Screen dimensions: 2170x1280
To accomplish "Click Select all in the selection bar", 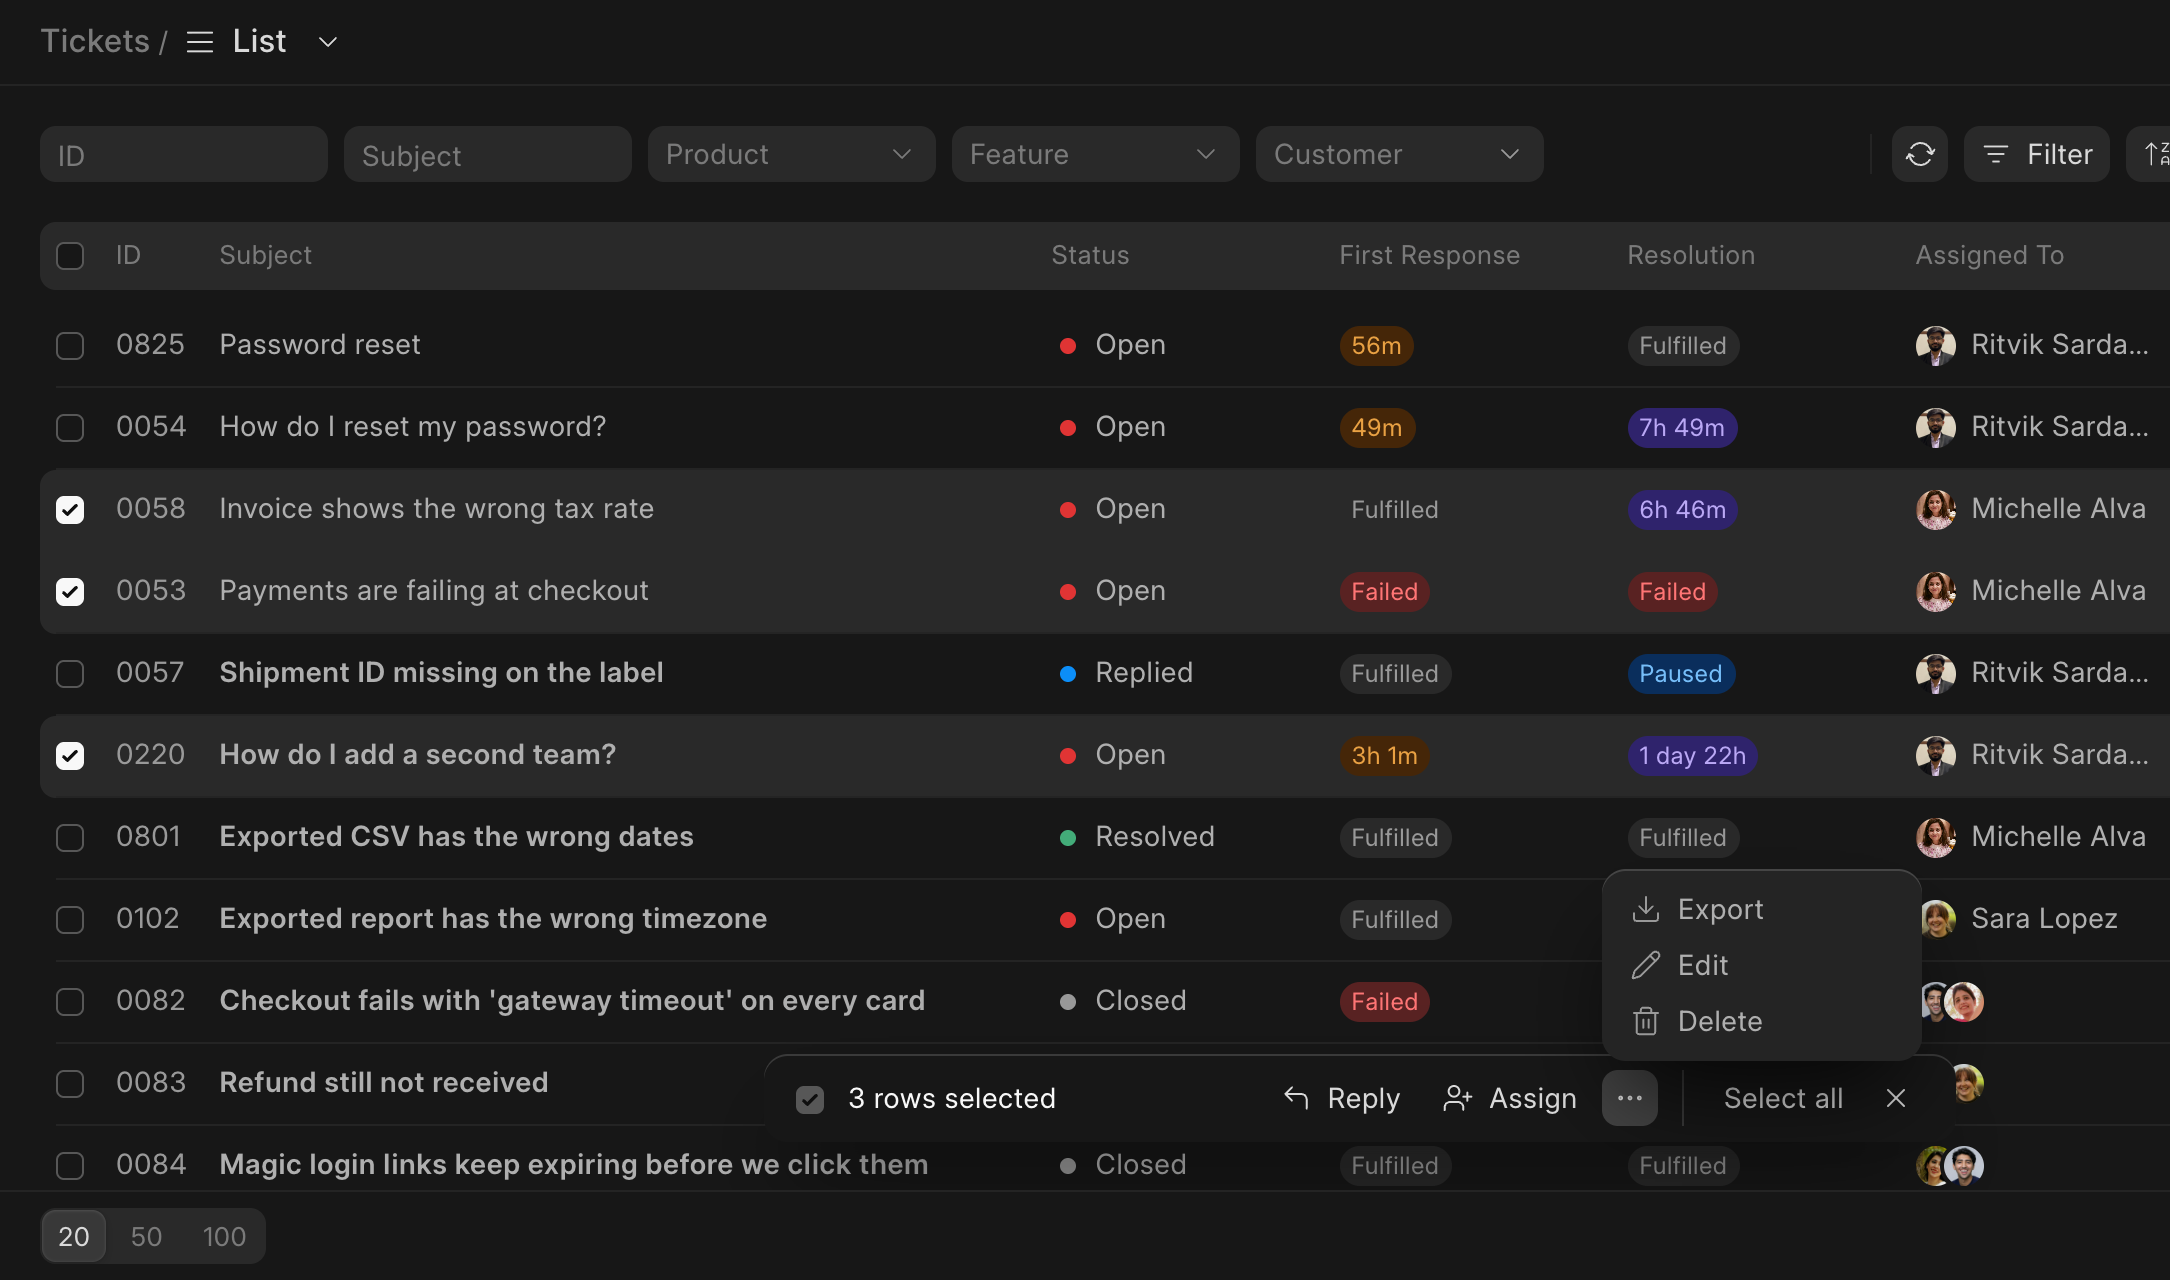I will [x=1783, y=1098].
